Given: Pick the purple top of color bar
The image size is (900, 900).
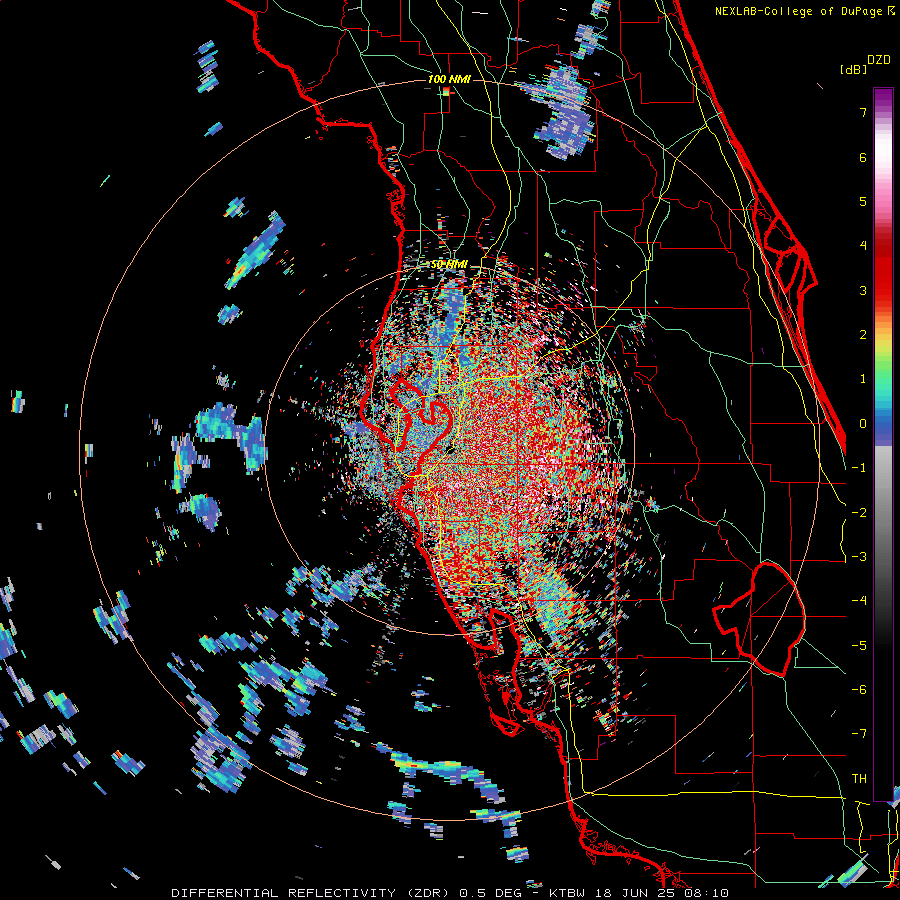Looking at the screenshot, I should 883,98.
